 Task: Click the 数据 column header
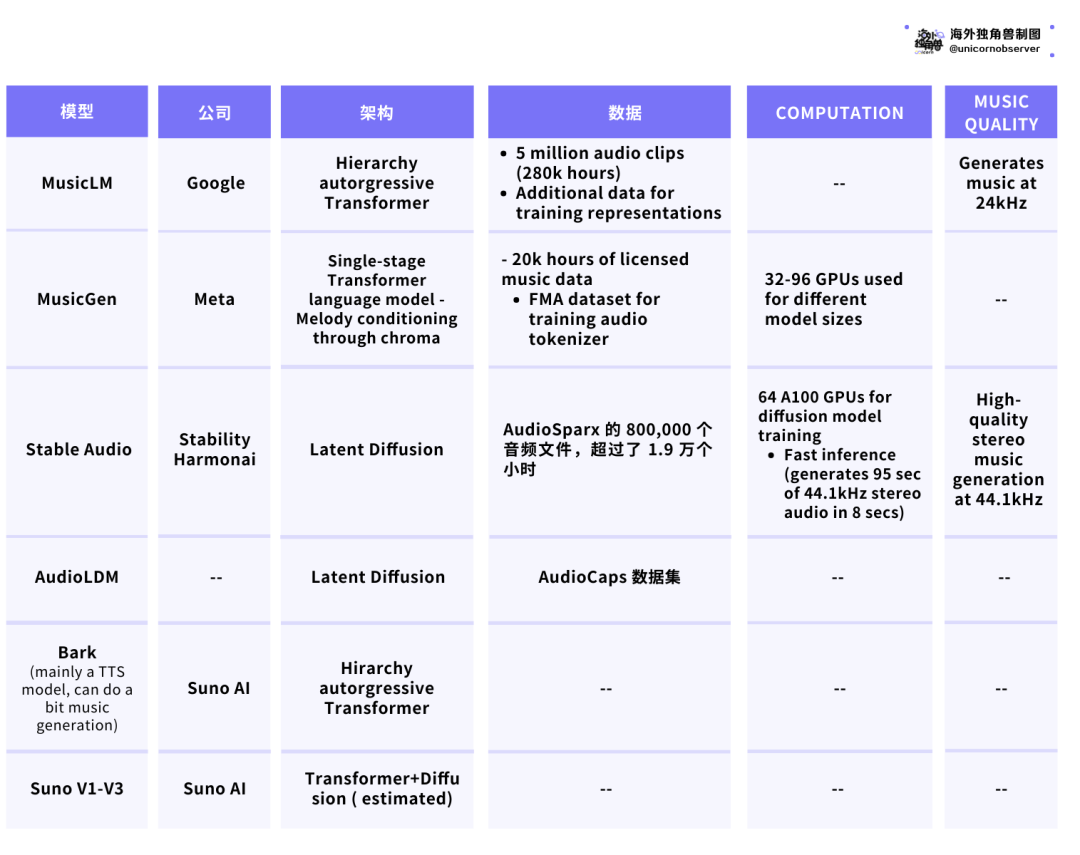610,112
